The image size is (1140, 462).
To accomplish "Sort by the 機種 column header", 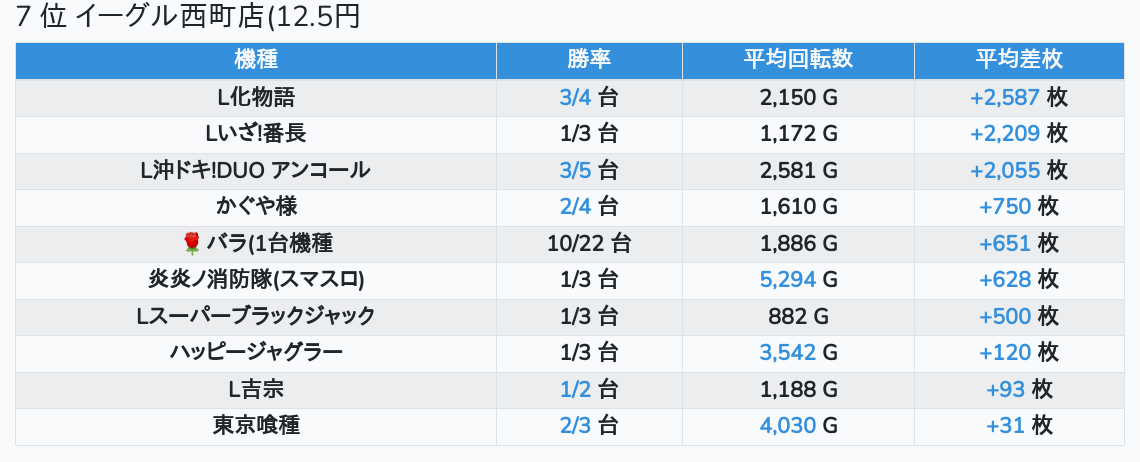I will [x=256, y=59].
